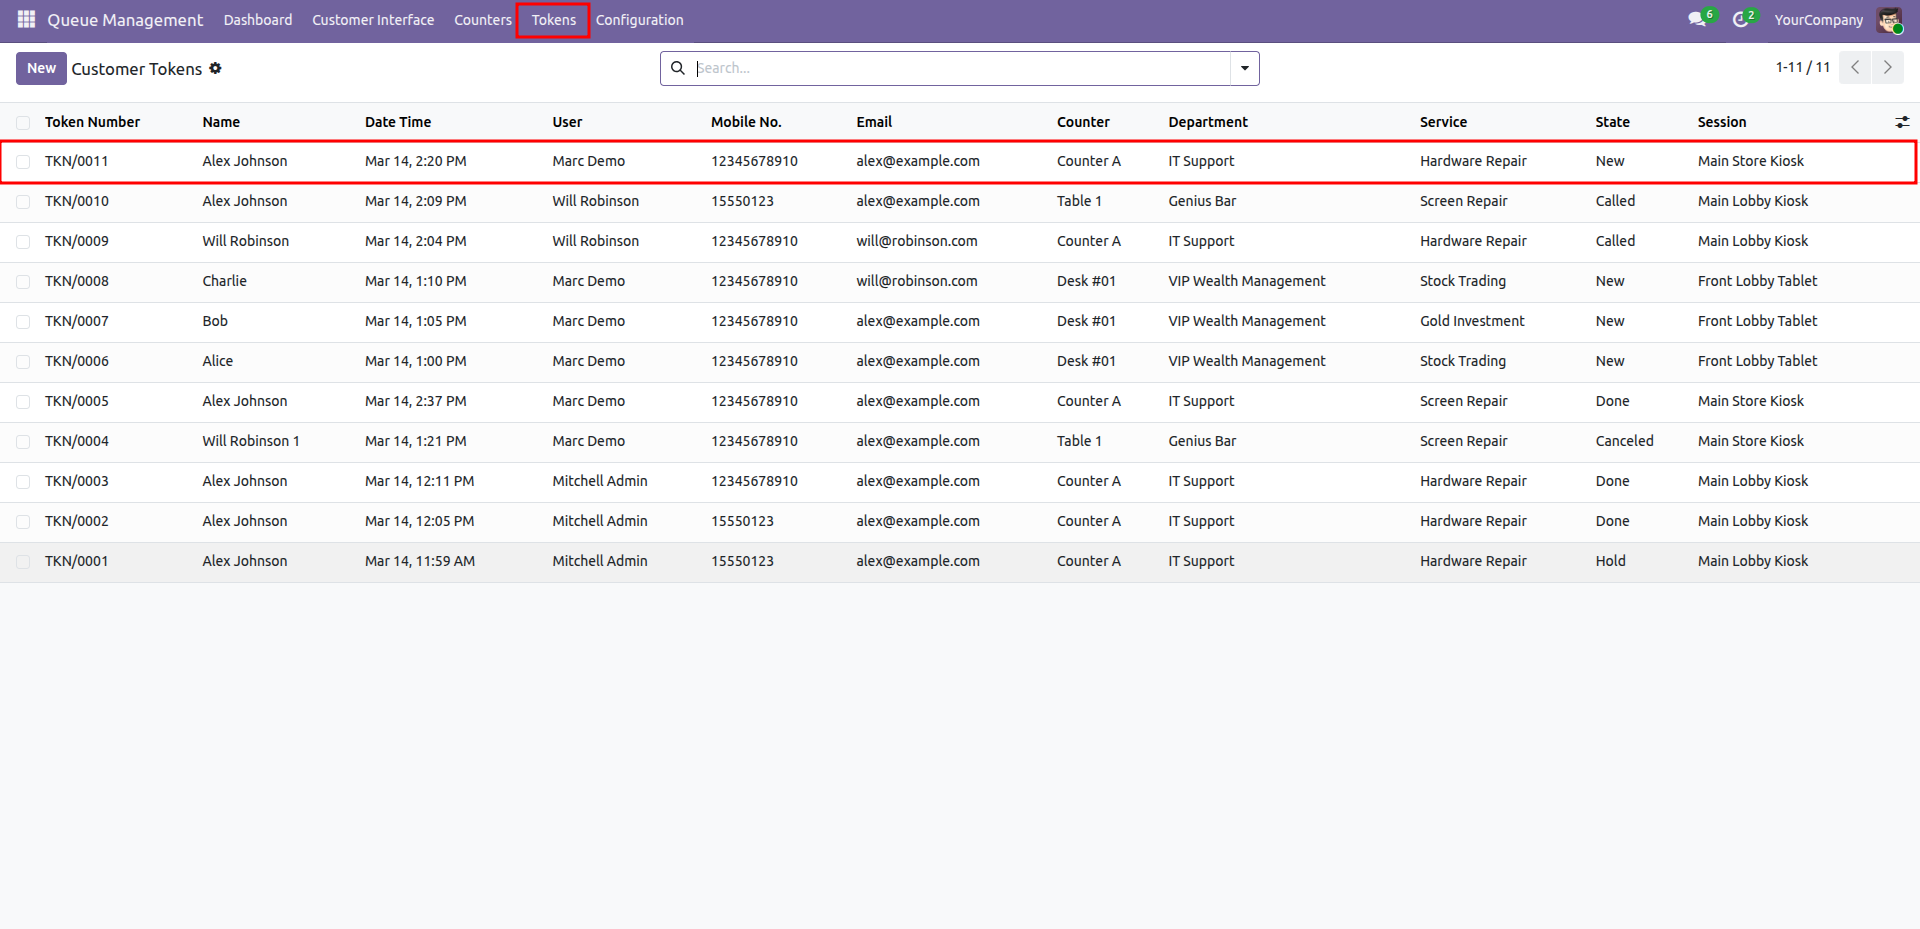
Task: Click Mar 14, 2:37 PM date
Action: [415, 401]
